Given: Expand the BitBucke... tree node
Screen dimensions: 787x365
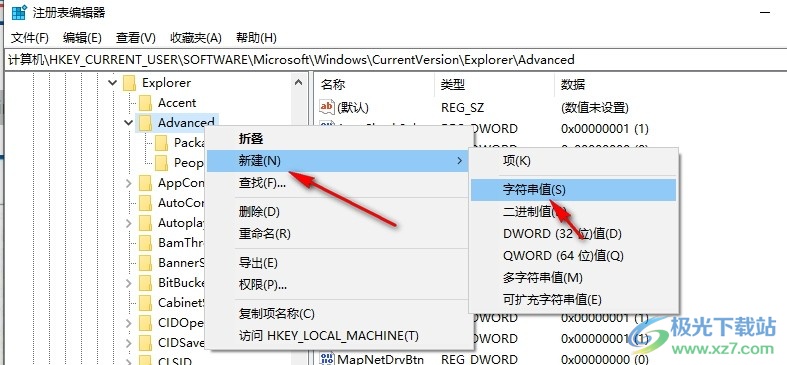Looking at the screenshot, I should 128,283.
